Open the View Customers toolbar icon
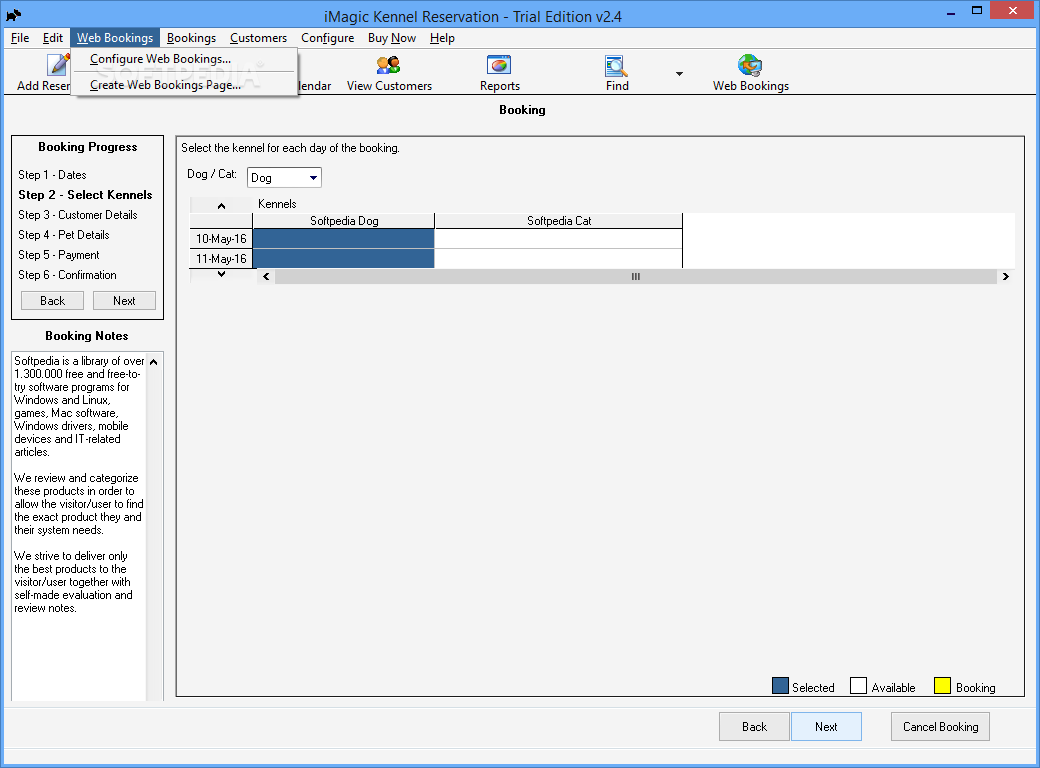Image resolution: width=1040 pixels, height=768 pixels. click(389, 65)
